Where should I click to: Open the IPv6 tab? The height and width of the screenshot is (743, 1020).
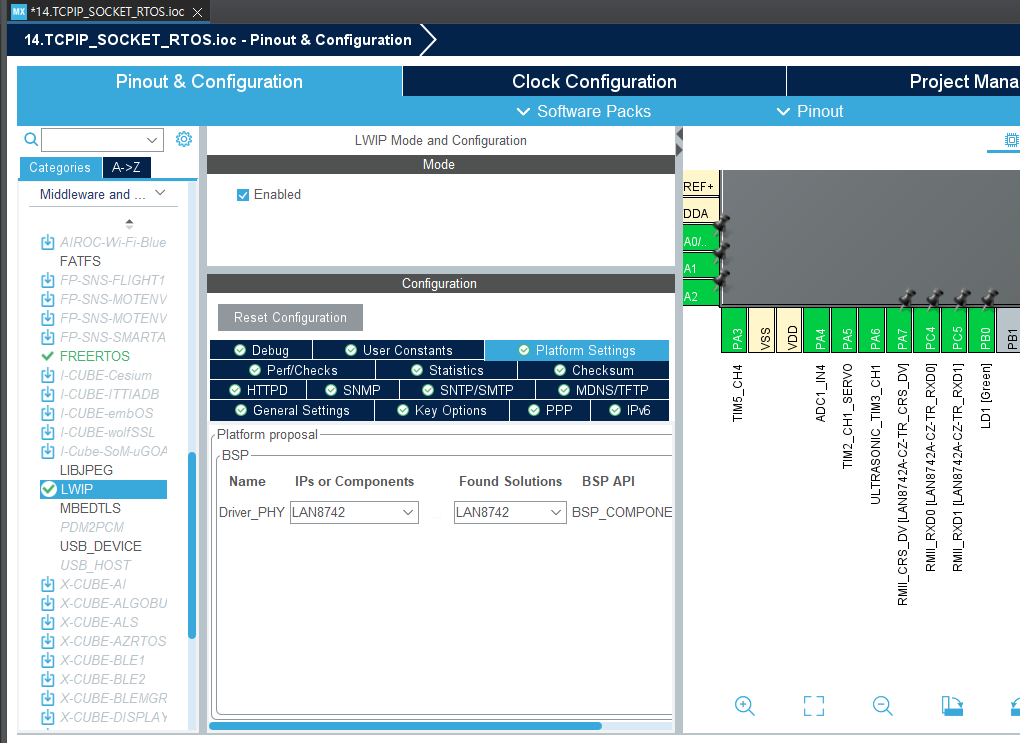pos(630,411)
